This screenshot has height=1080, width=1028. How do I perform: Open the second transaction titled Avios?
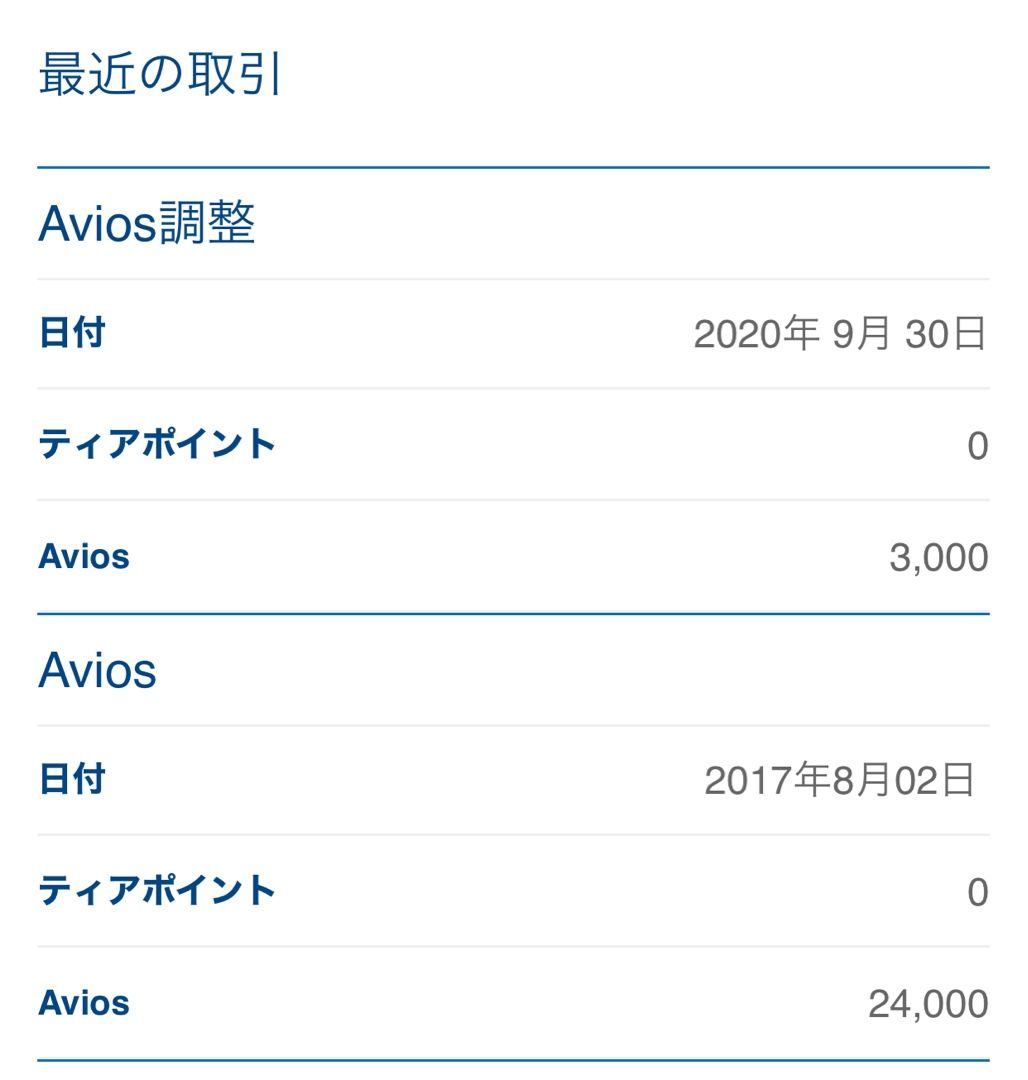(x=97, y=671)
